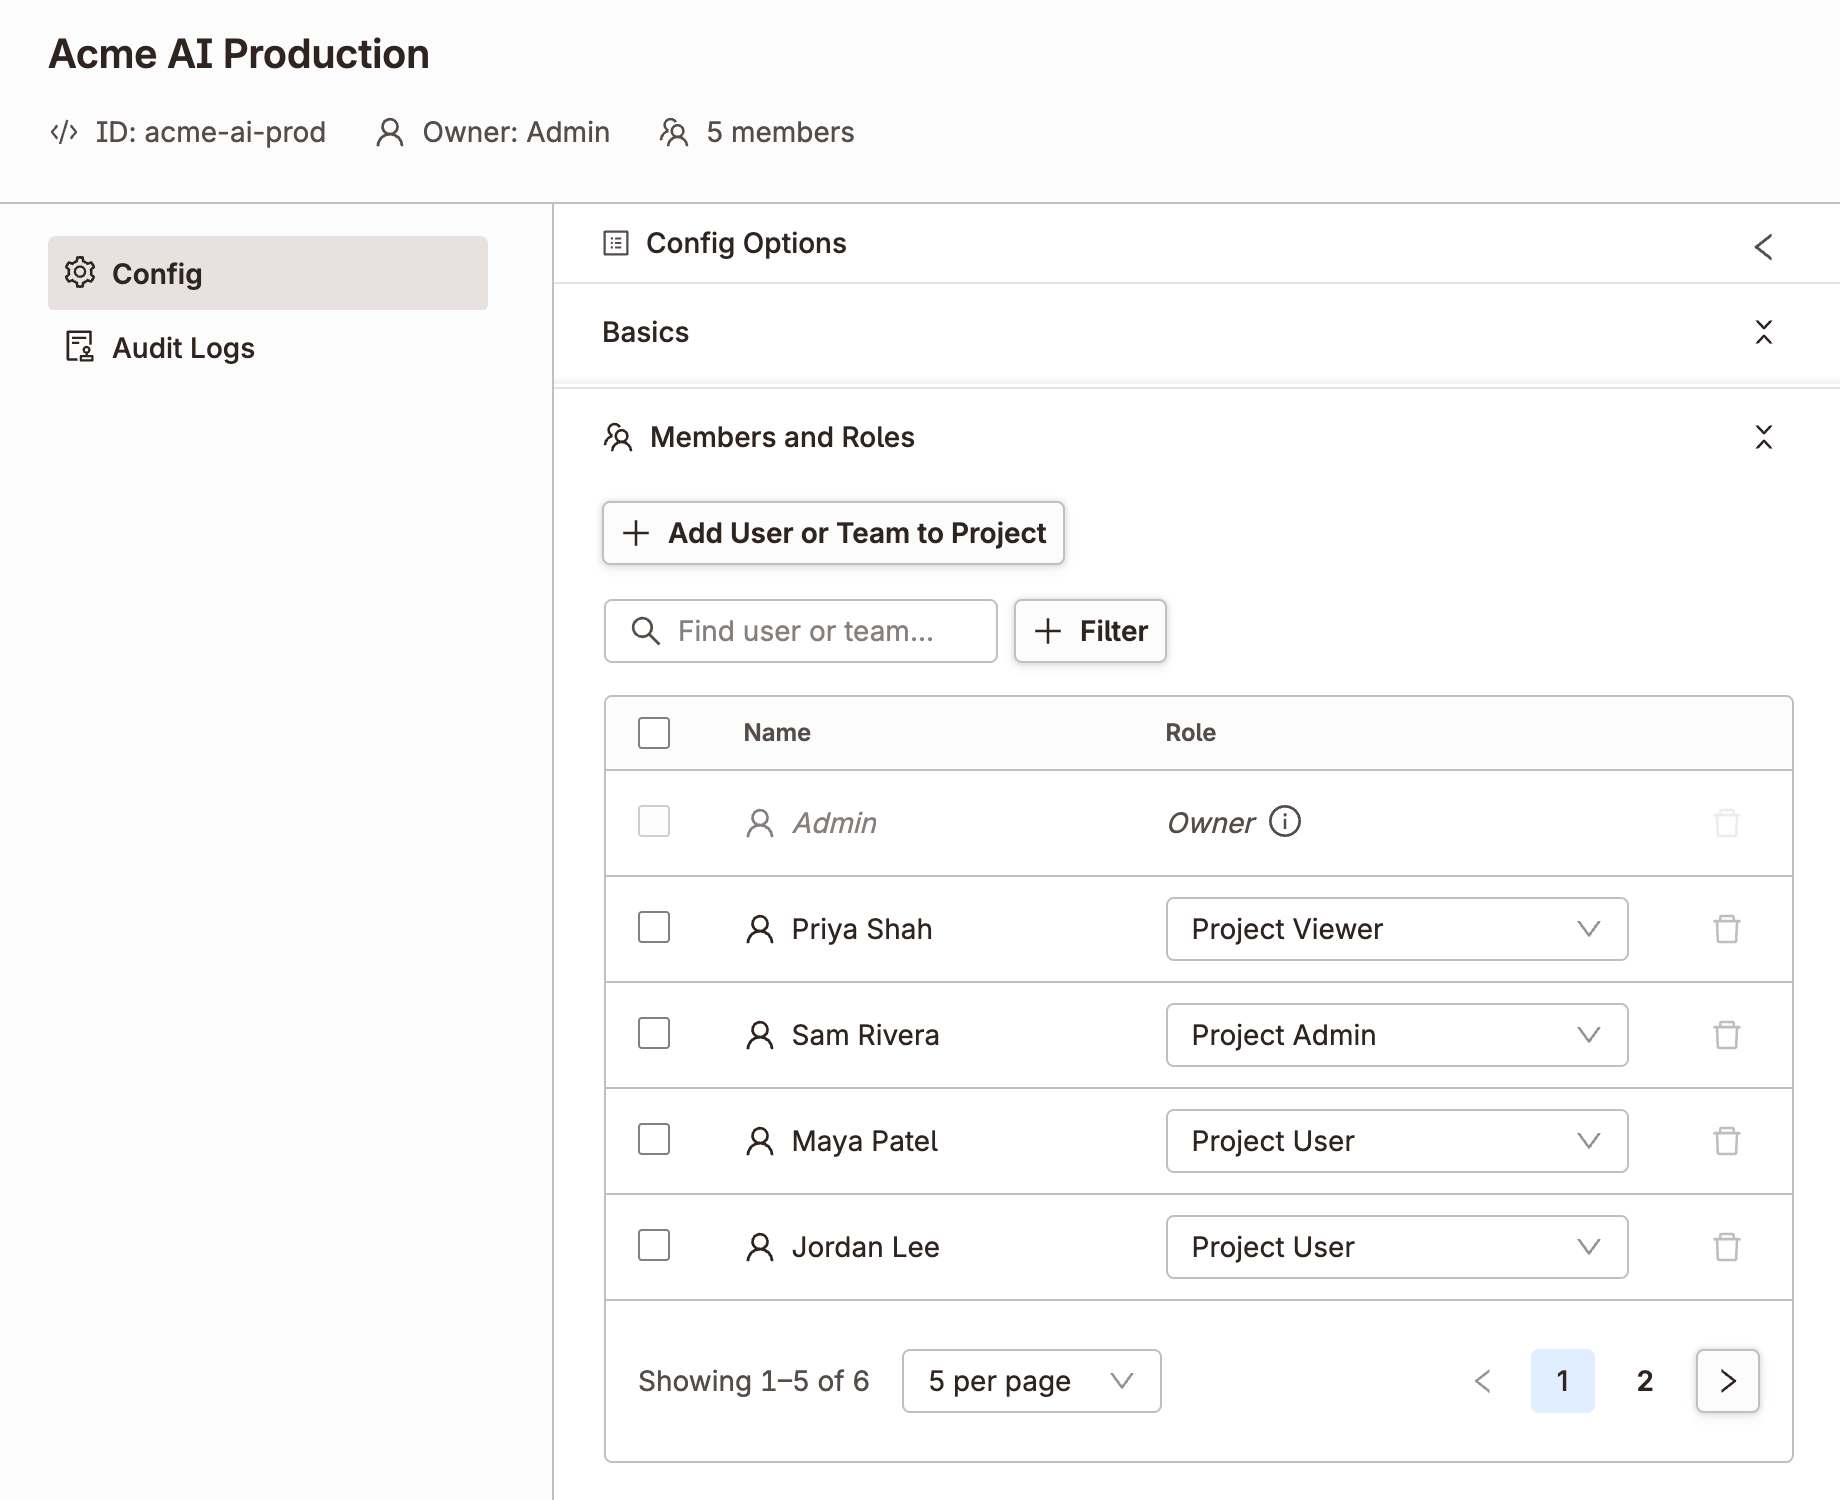This screenshot has height=1500, width=1840.
Task: Select the Jordan Lee row checkbox
Action: (x=654, y=1245)
